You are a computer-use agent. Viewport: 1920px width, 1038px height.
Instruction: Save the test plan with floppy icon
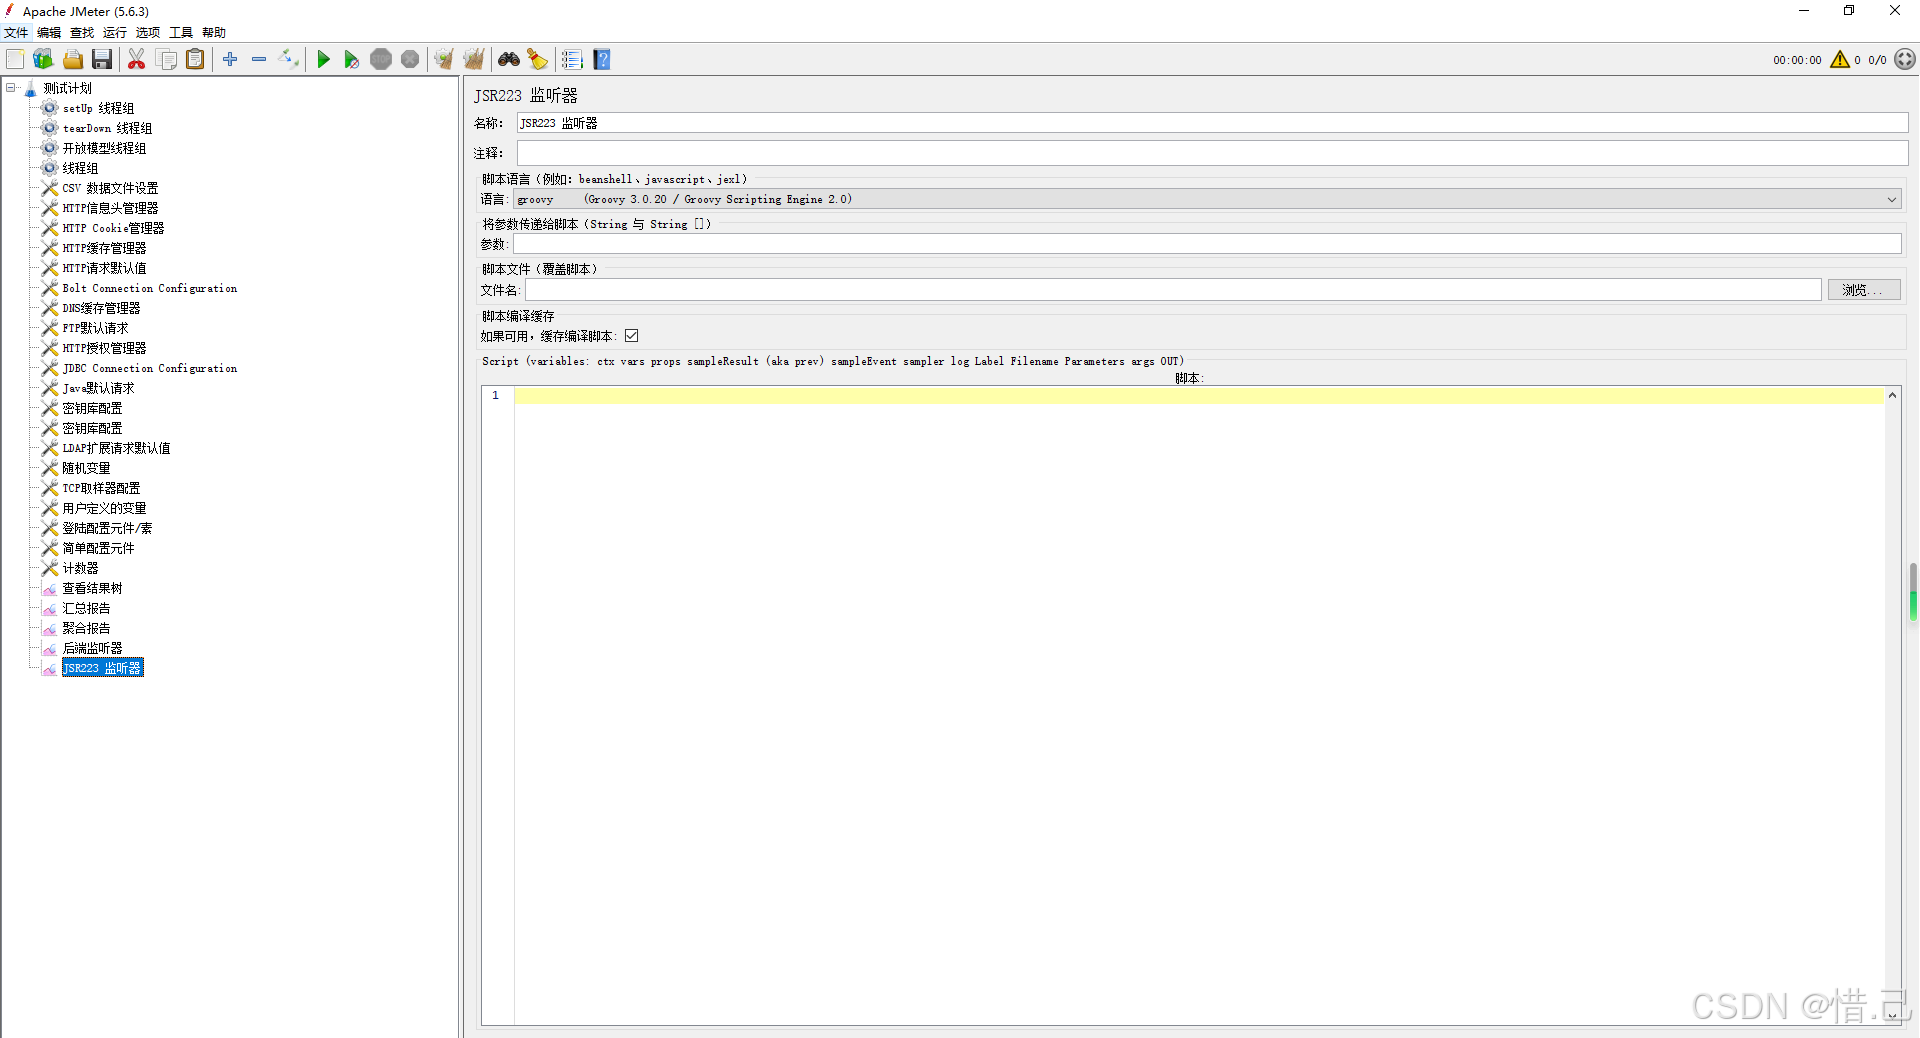click(x=102, y=60)
